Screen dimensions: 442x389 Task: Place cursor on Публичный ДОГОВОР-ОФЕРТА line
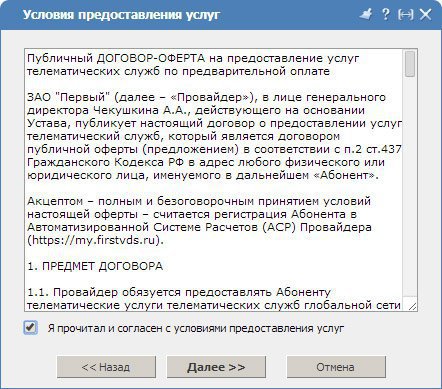click(193, 58)
